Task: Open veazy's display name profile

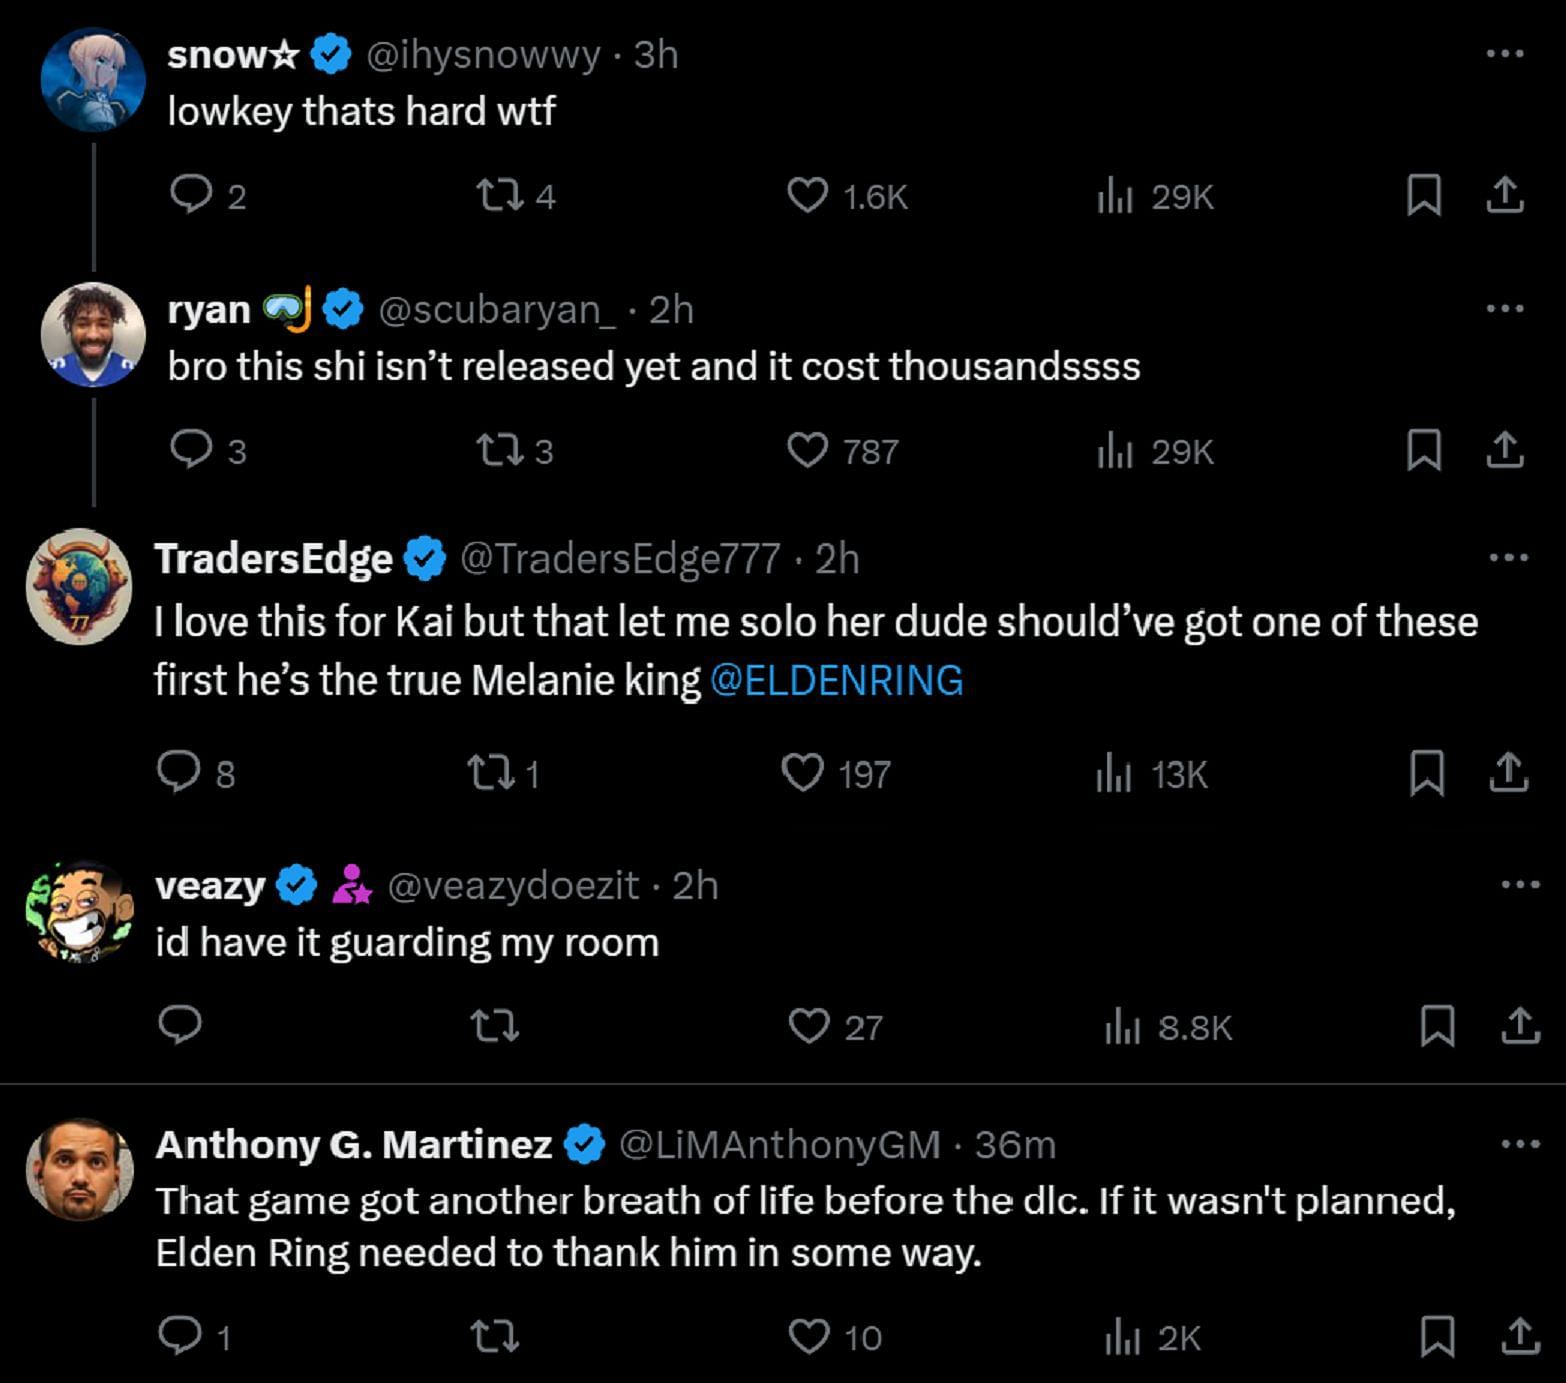Action: 210,886
